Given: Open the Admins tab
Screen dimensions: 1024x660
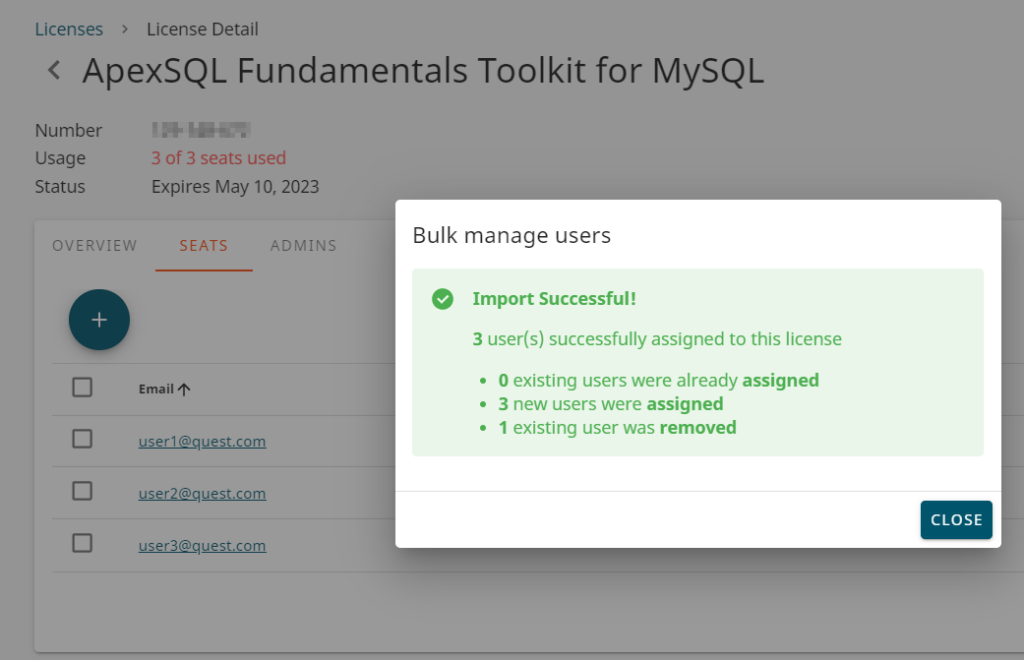Looking at the screenshot, I should pos(303,245).
